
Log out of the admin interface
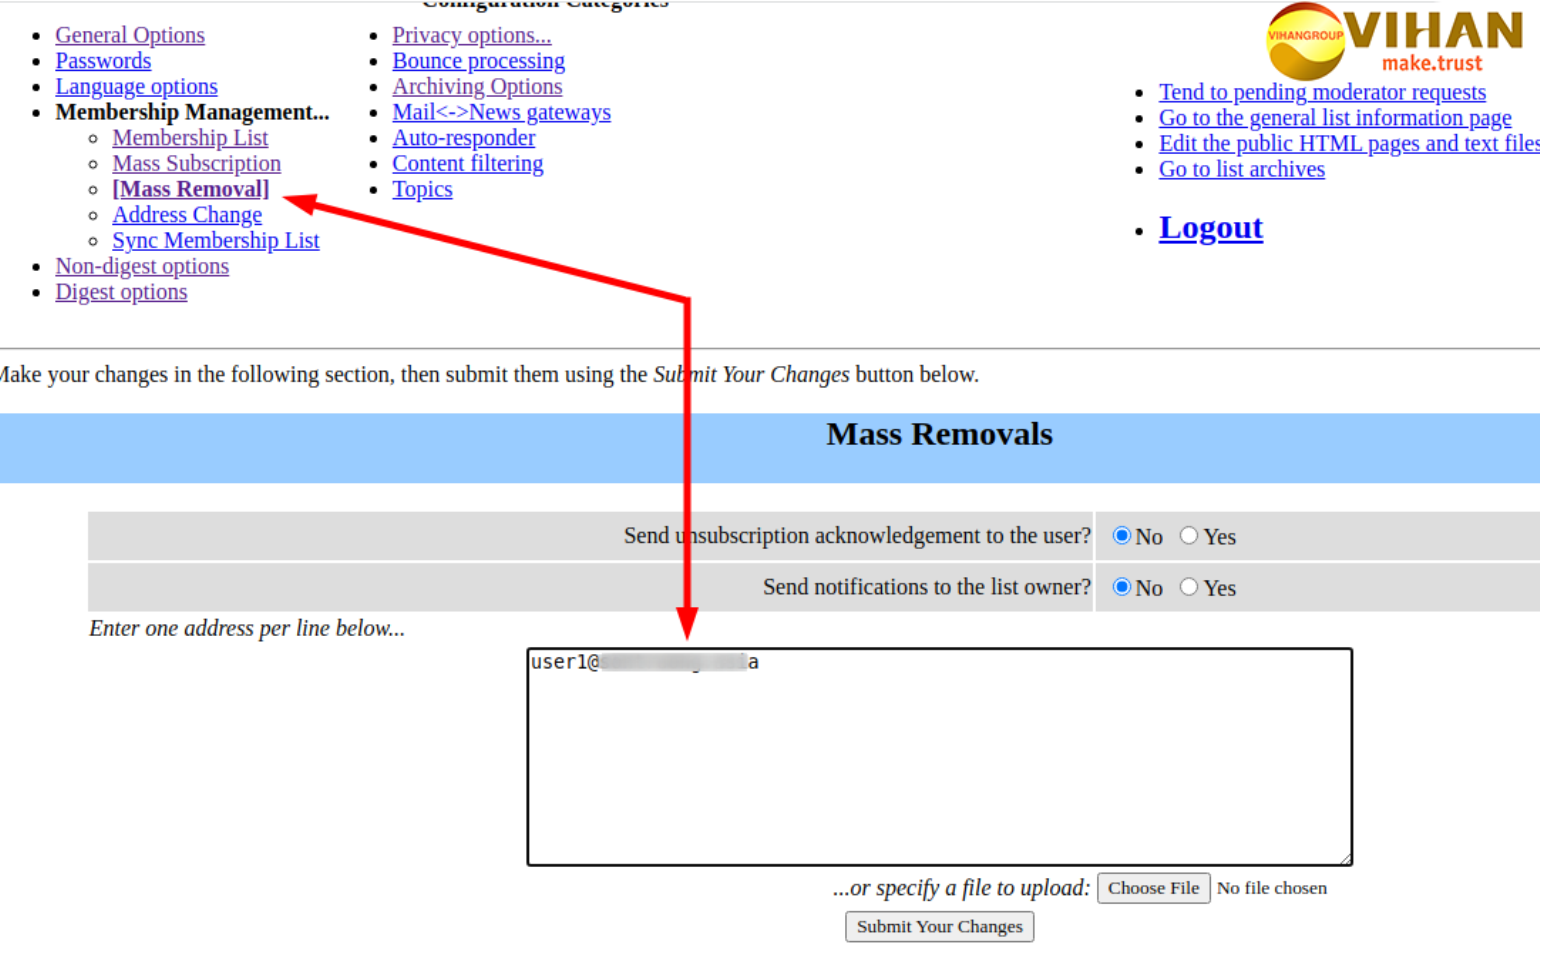[x=1210, y=228]
